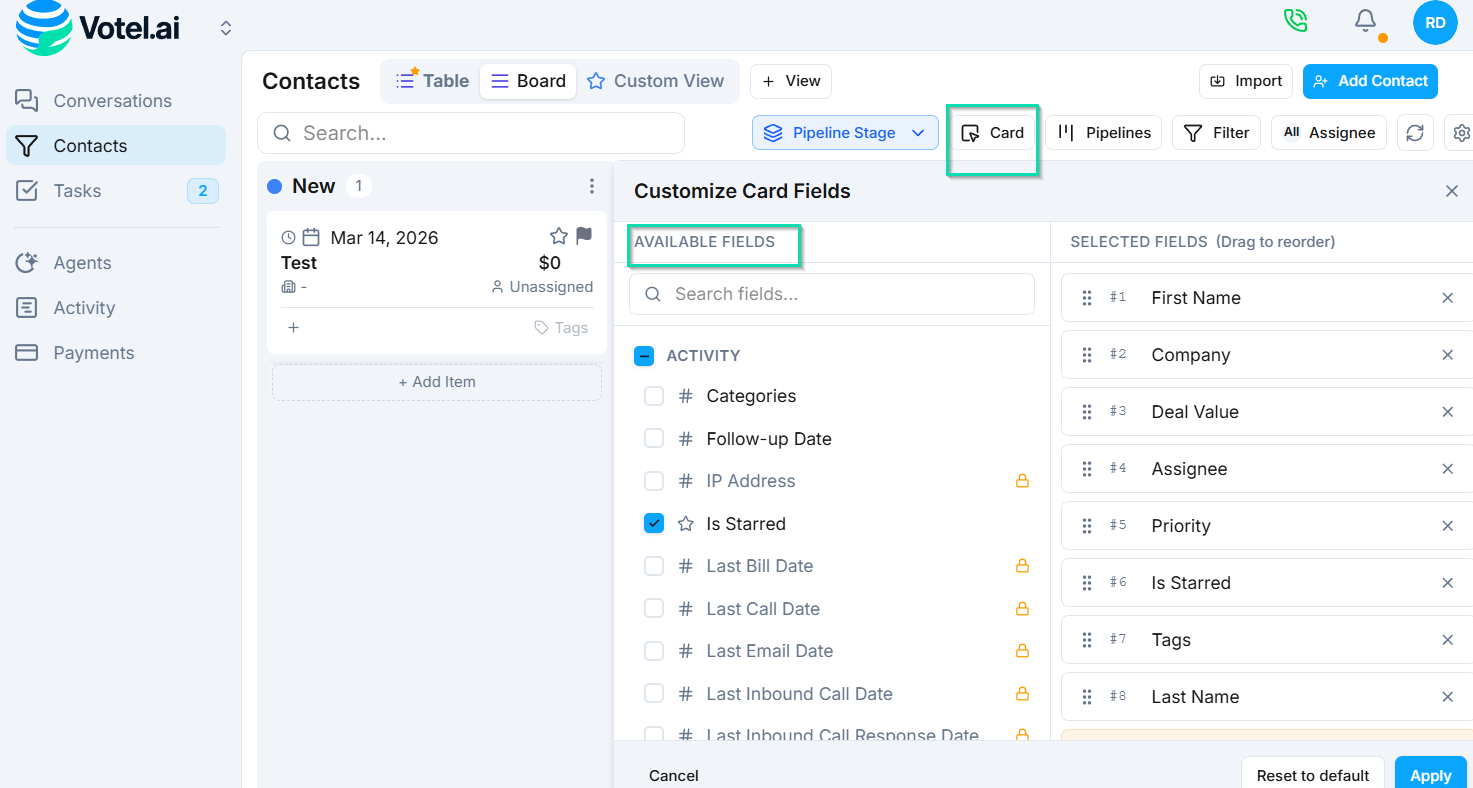Viewport: 1473px width, 788px height.
Task: Click the flag icon on the Test card
Action: click(582, 236)
